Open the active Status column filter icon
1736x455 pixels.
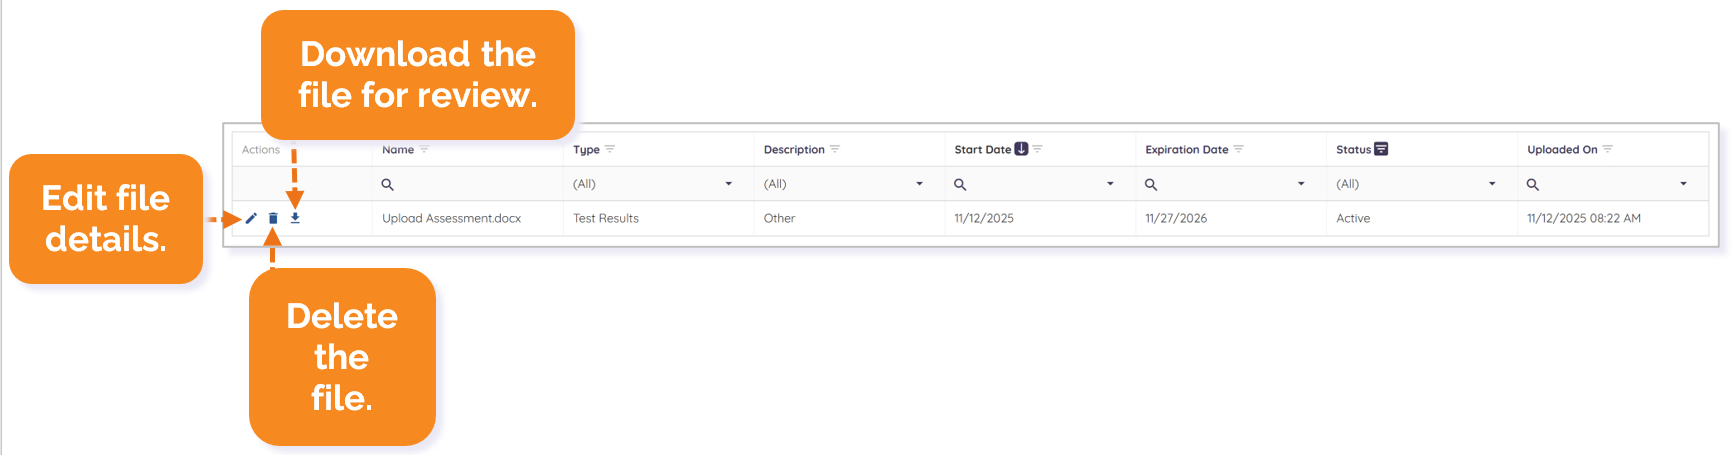[x=1381, y=149]
